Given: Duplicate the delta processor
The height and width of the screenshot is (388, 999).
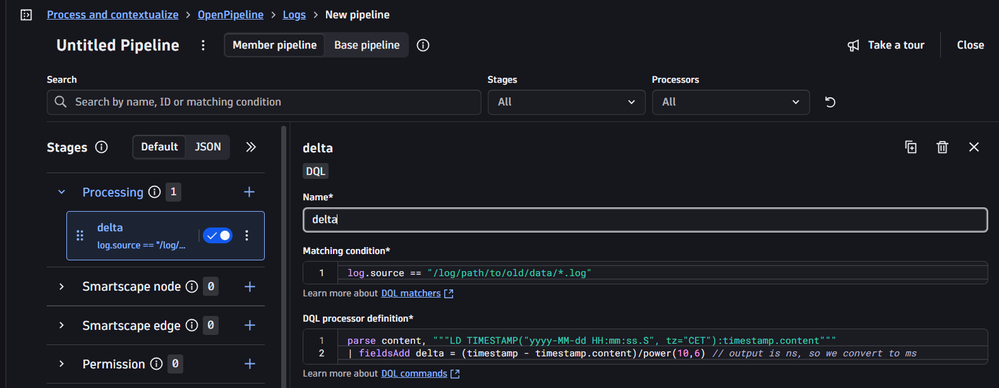Looking at the screenshot, I should point(911,147).
